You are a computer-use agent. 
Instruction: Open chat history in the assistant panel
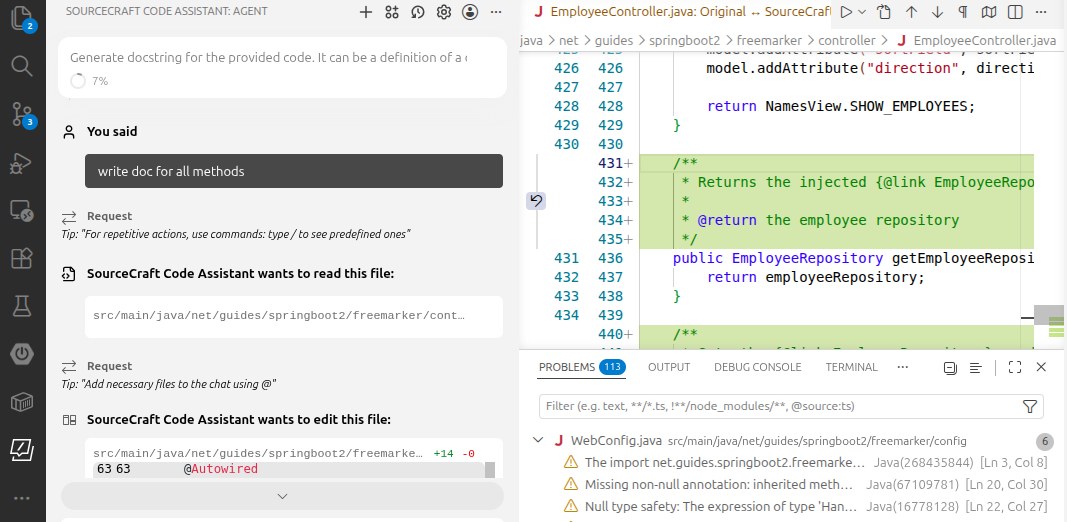click(x=418, y=12)
